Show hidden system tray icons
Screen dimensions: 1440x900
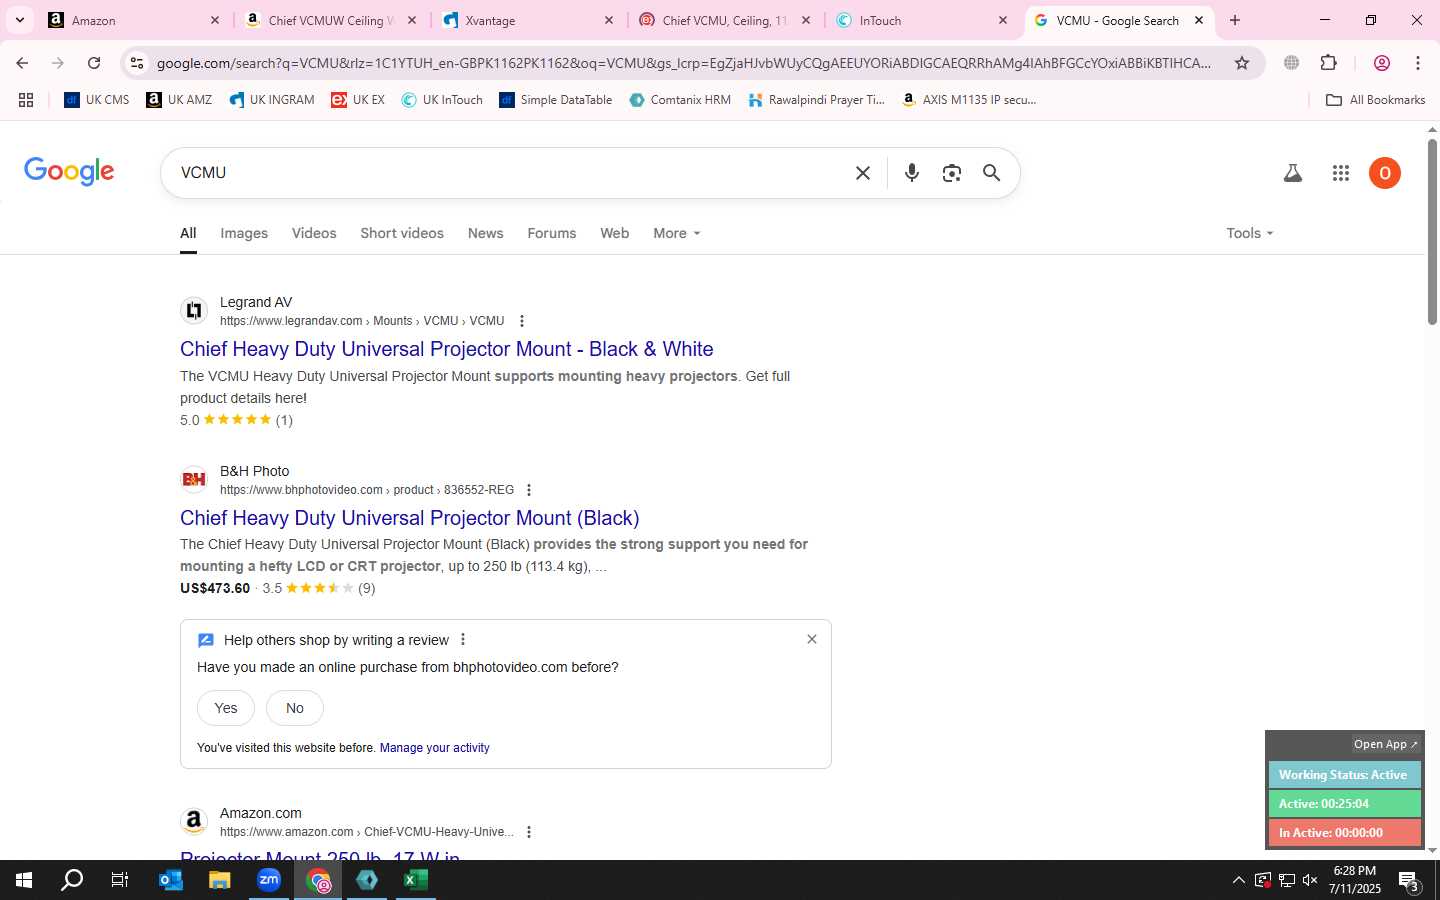pyautogui.click(x=1238, y=880)
